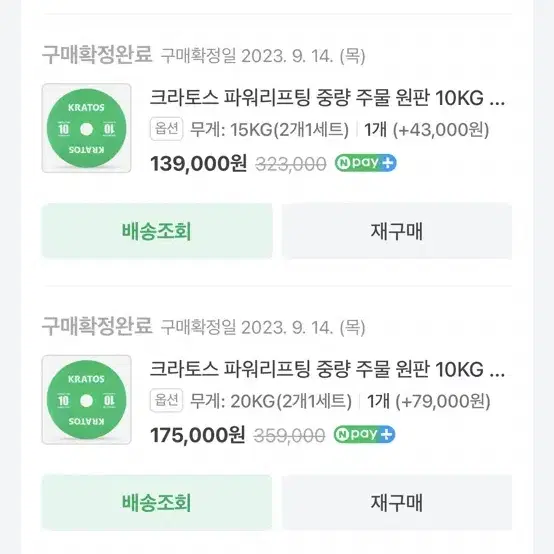Select the 구매확정완료 status of first order
Image resolution: width=554 pixels, height=554 pixels.
[x=97, y=55]
